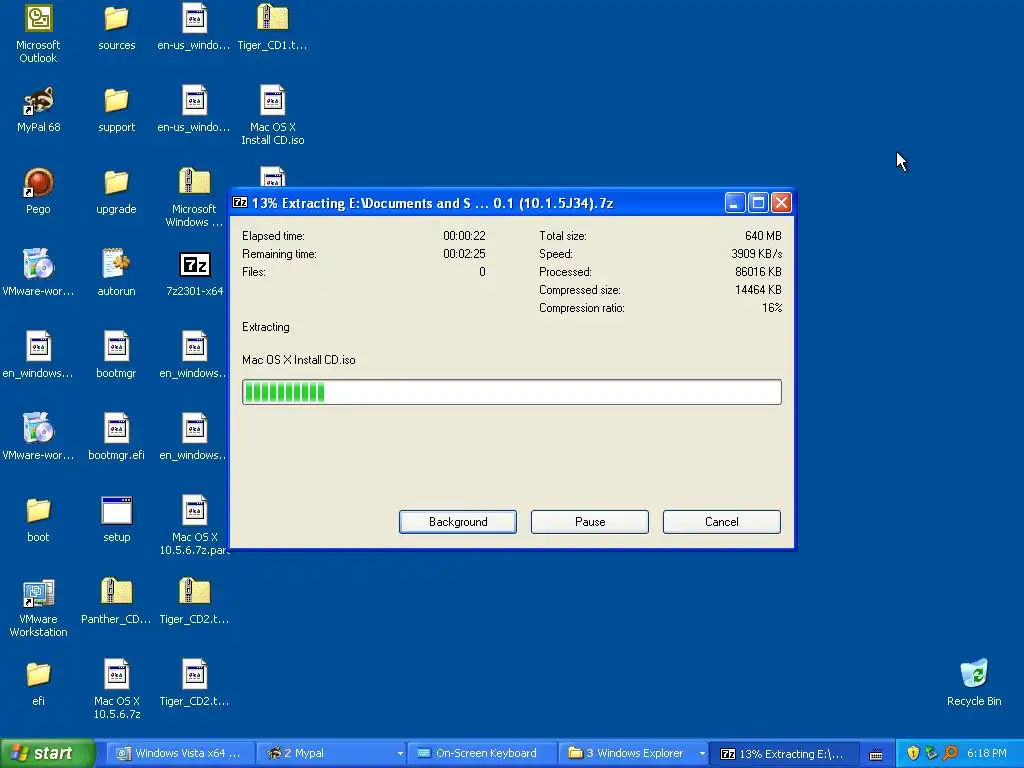Click the Elapsed time value 00:00:22
This screenshot has height=768, width=1024.
click(464, 236)
